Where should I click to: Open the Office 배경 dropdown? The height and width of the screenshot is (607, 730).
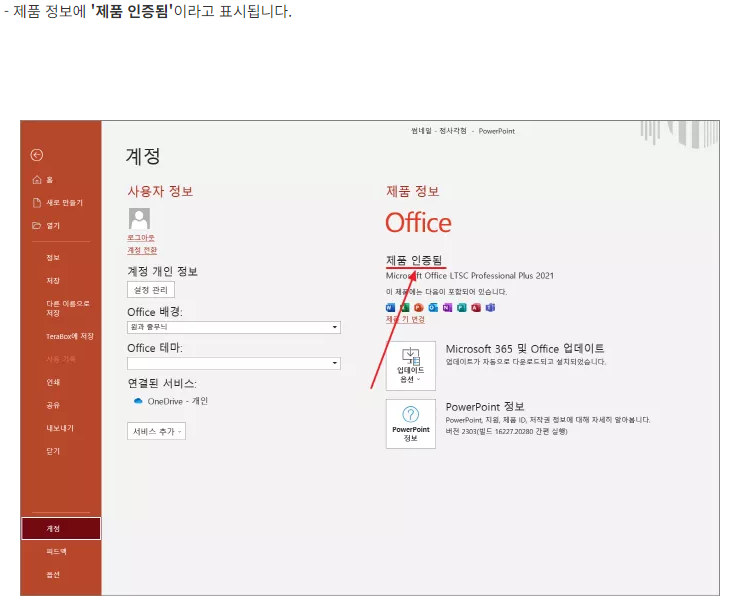click(x=234, y=327)
